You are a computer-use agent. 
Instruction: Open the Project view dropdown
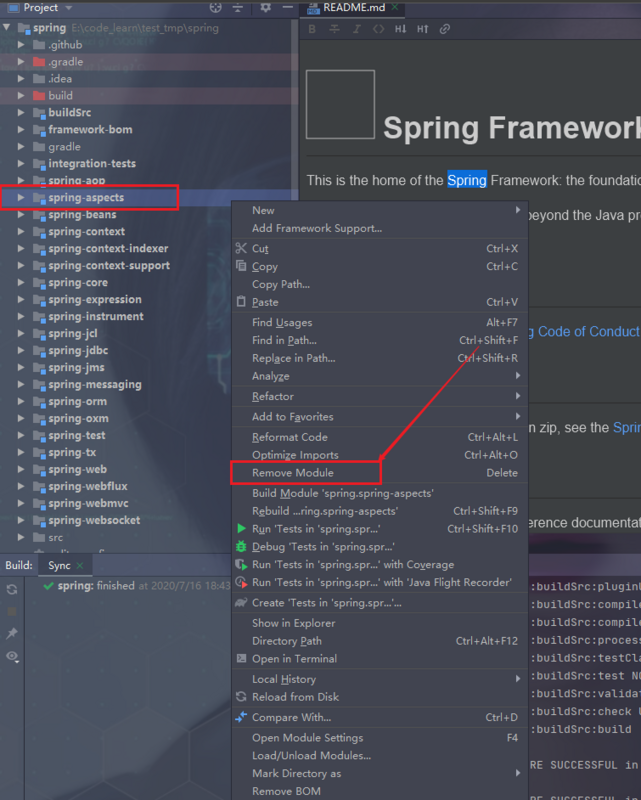click(69, 8)
